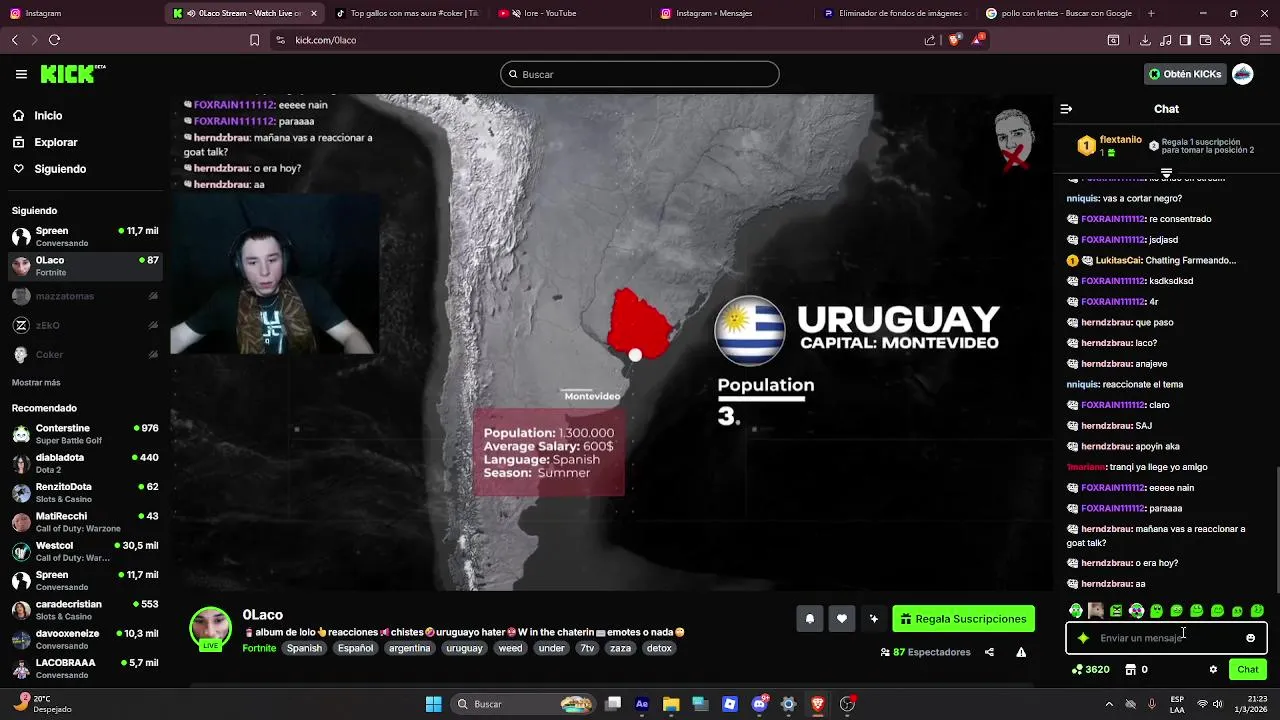Toggle follow heart button for 0Laco
Viewport: 1280px width, 720px height.
[842, 619]
